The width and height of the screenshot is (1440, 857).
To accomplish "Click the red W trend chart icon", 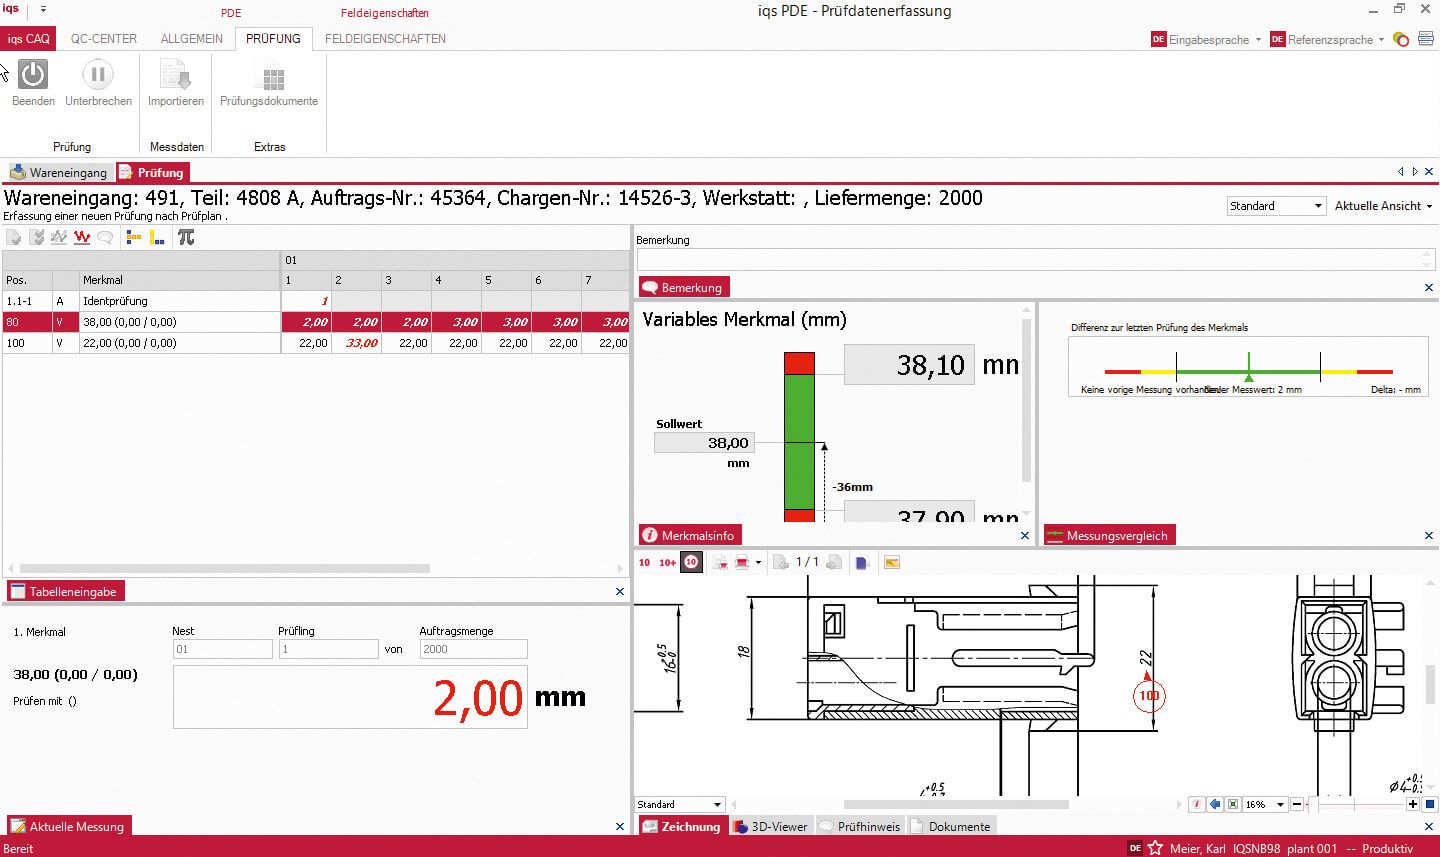I will click(82, 237).
